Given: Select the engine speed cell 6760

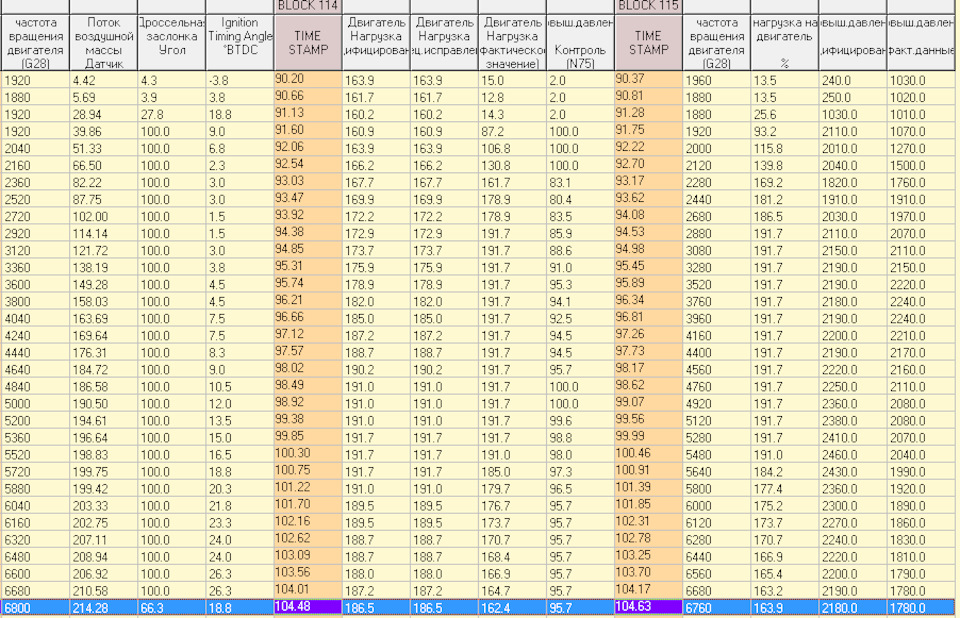Looking at the screenshot, I should (716, 608).
